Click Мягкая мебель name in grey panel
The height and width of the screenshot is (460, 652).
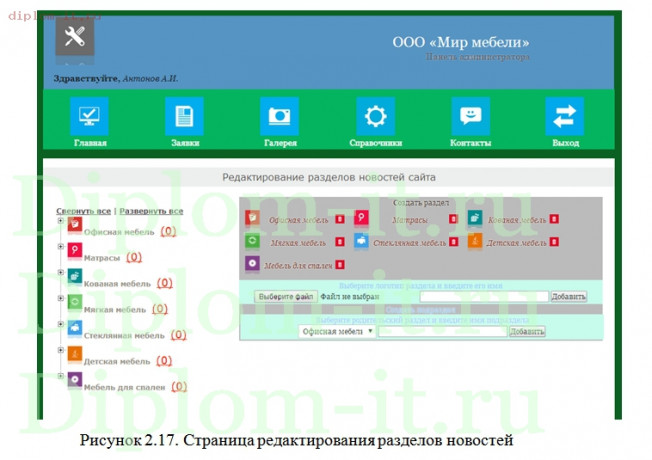(299, 243)
